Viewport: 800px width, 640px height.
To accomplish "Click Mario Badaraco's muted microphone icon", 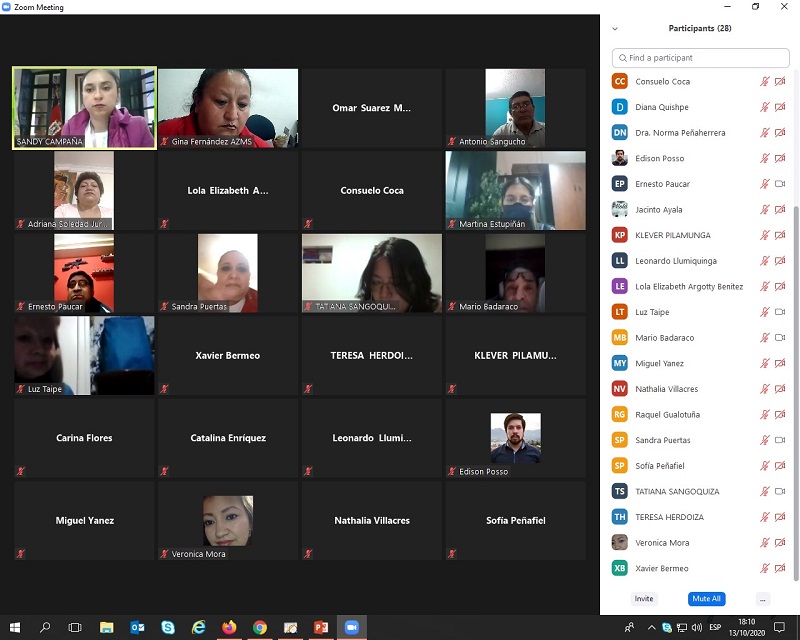I will [x=765, y=338].
